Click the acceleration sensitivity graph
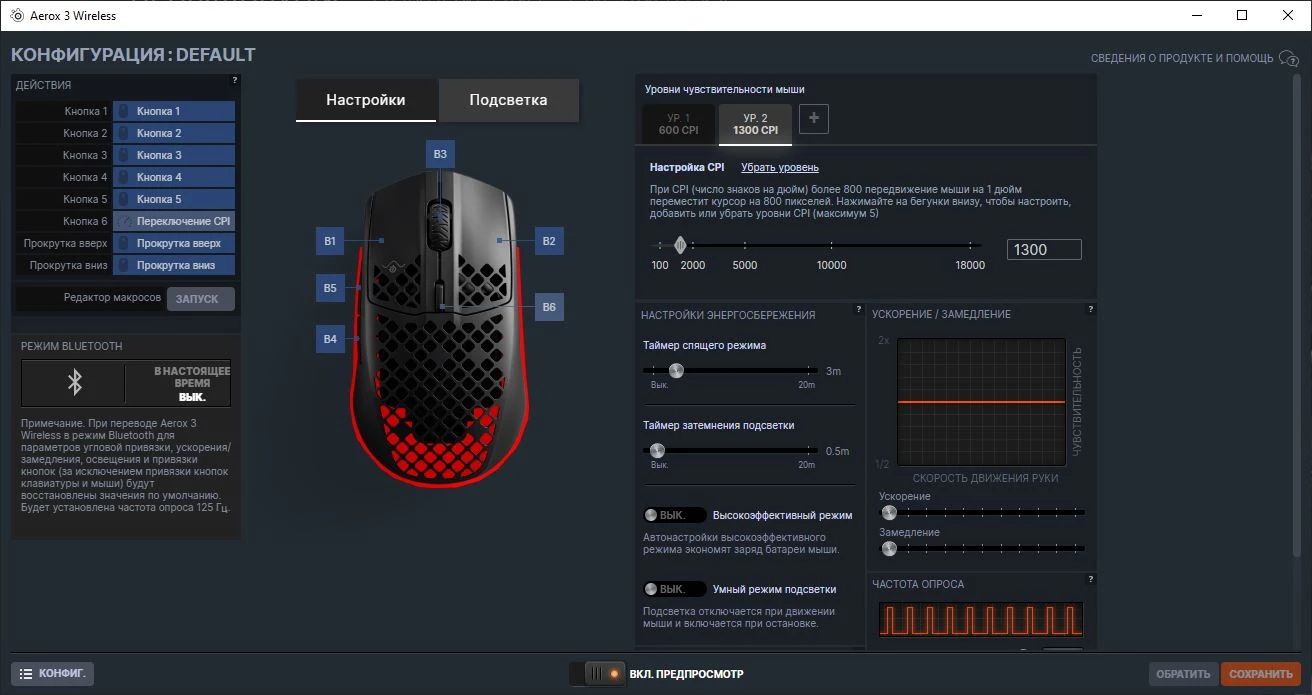This screenshot has width=1312, height=695. pos(981,402)
